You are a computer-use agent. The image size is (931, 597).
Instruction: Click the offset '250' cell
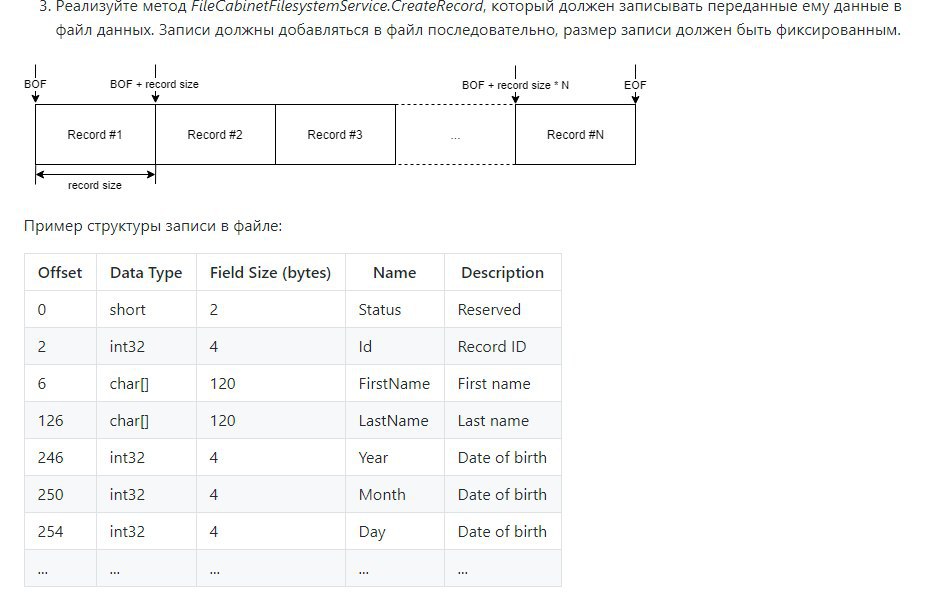60,494
